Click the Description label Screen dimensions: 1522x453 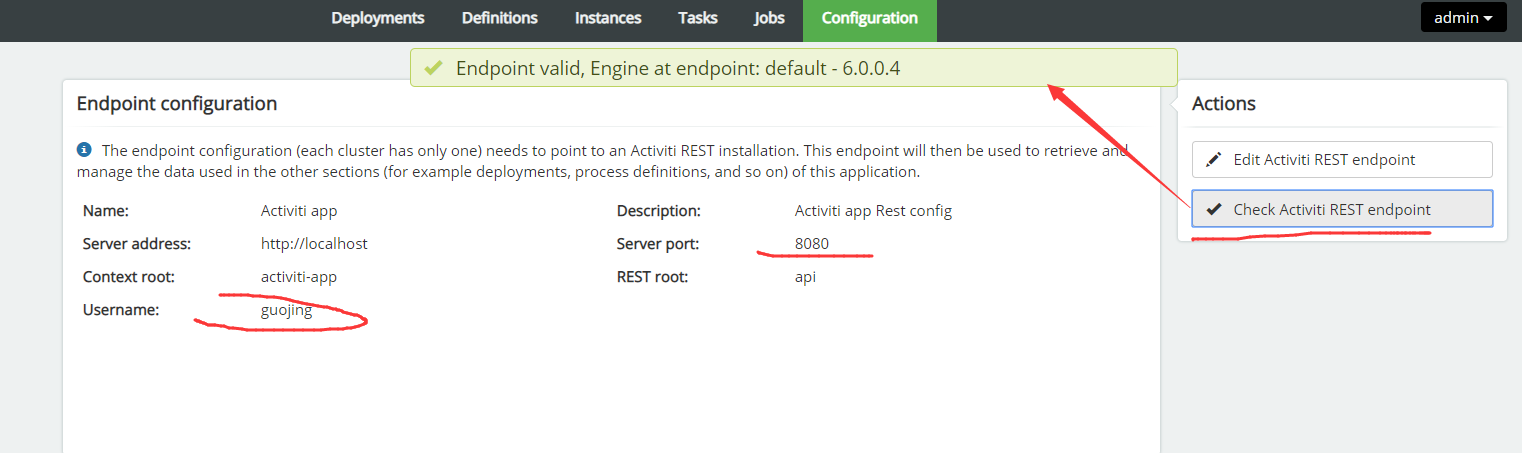[x=659, y=211]
